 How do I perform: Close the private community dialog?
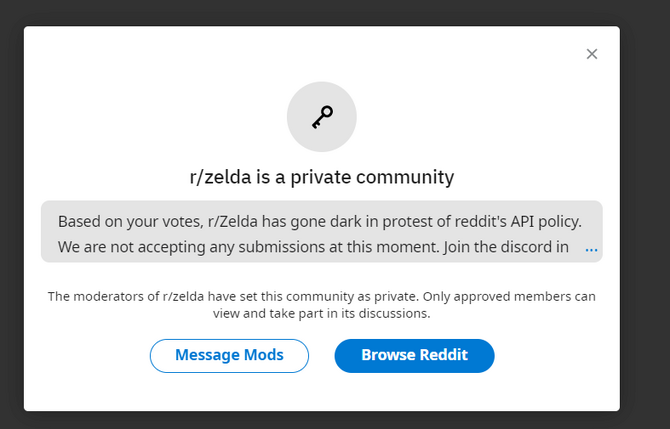pos(592,54)
